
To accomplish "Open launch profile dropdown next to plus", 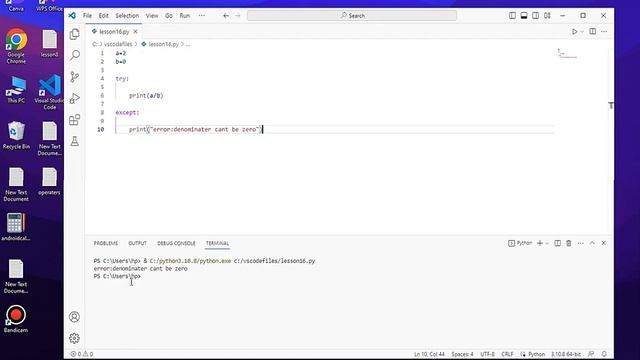I will [547, 243].
